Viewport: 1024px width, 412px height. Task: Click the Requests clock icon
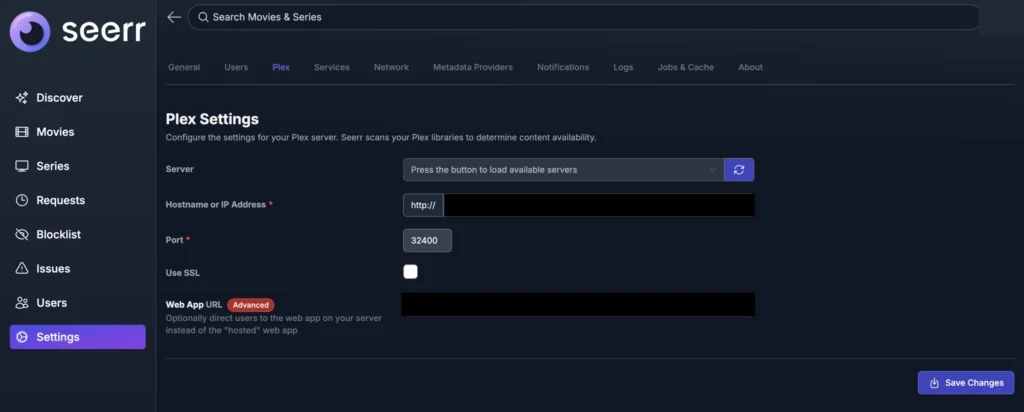pos(22,200)
